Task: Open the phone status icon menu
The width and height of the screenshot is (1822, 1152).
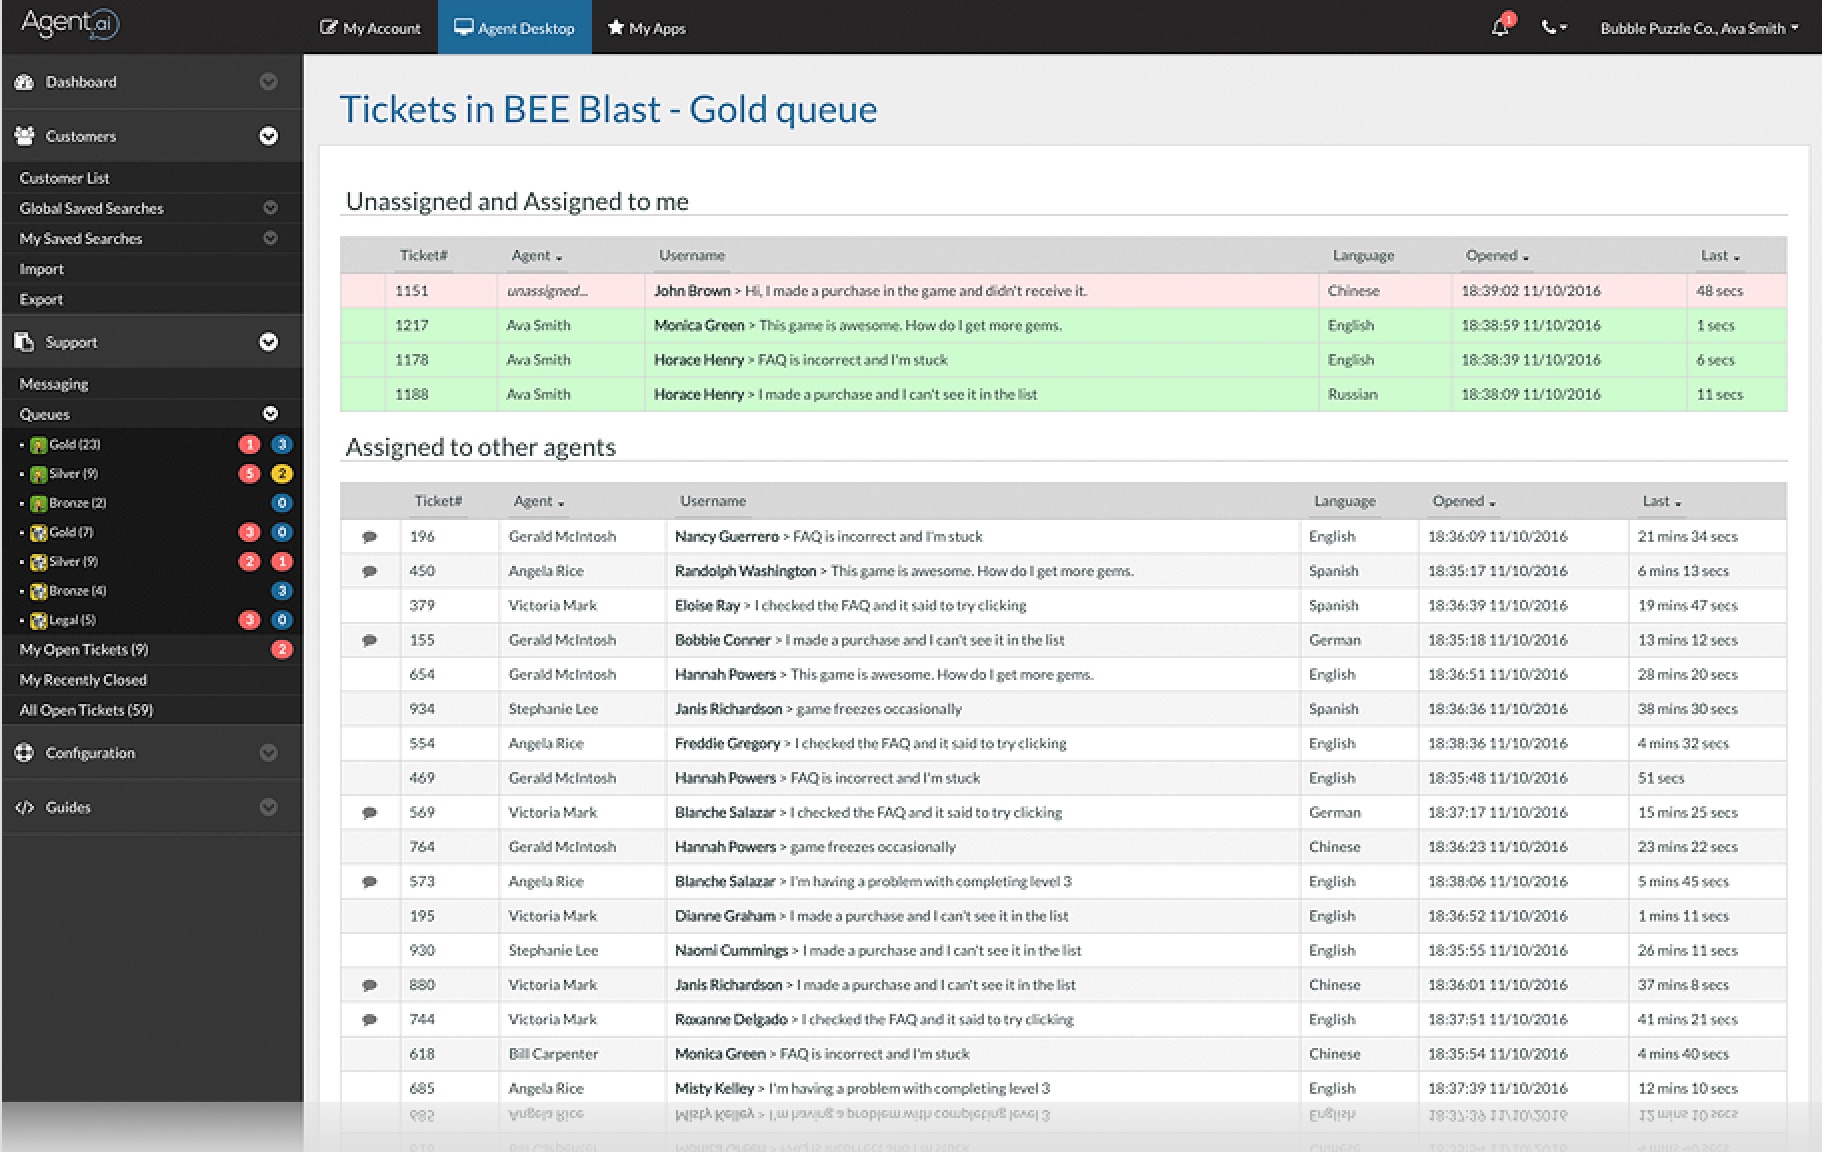Action: [x=1553, y=28]
